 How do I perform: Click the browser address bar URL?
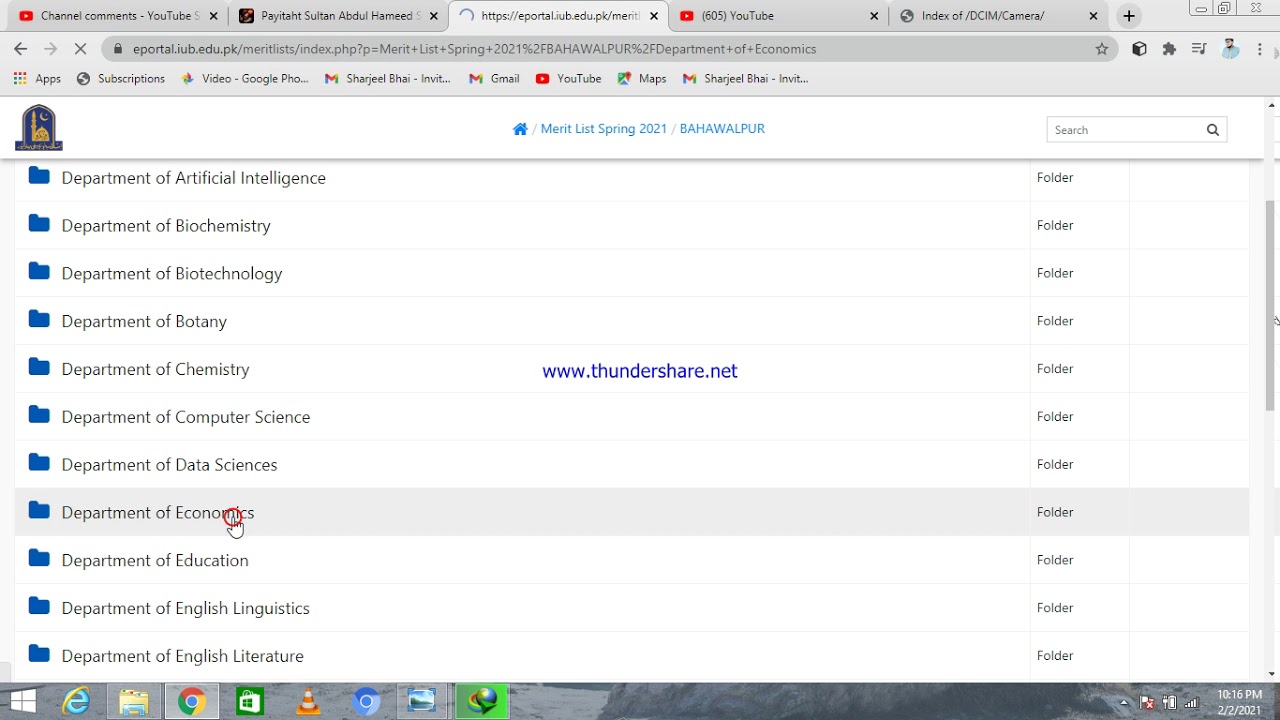coord(474,49)
